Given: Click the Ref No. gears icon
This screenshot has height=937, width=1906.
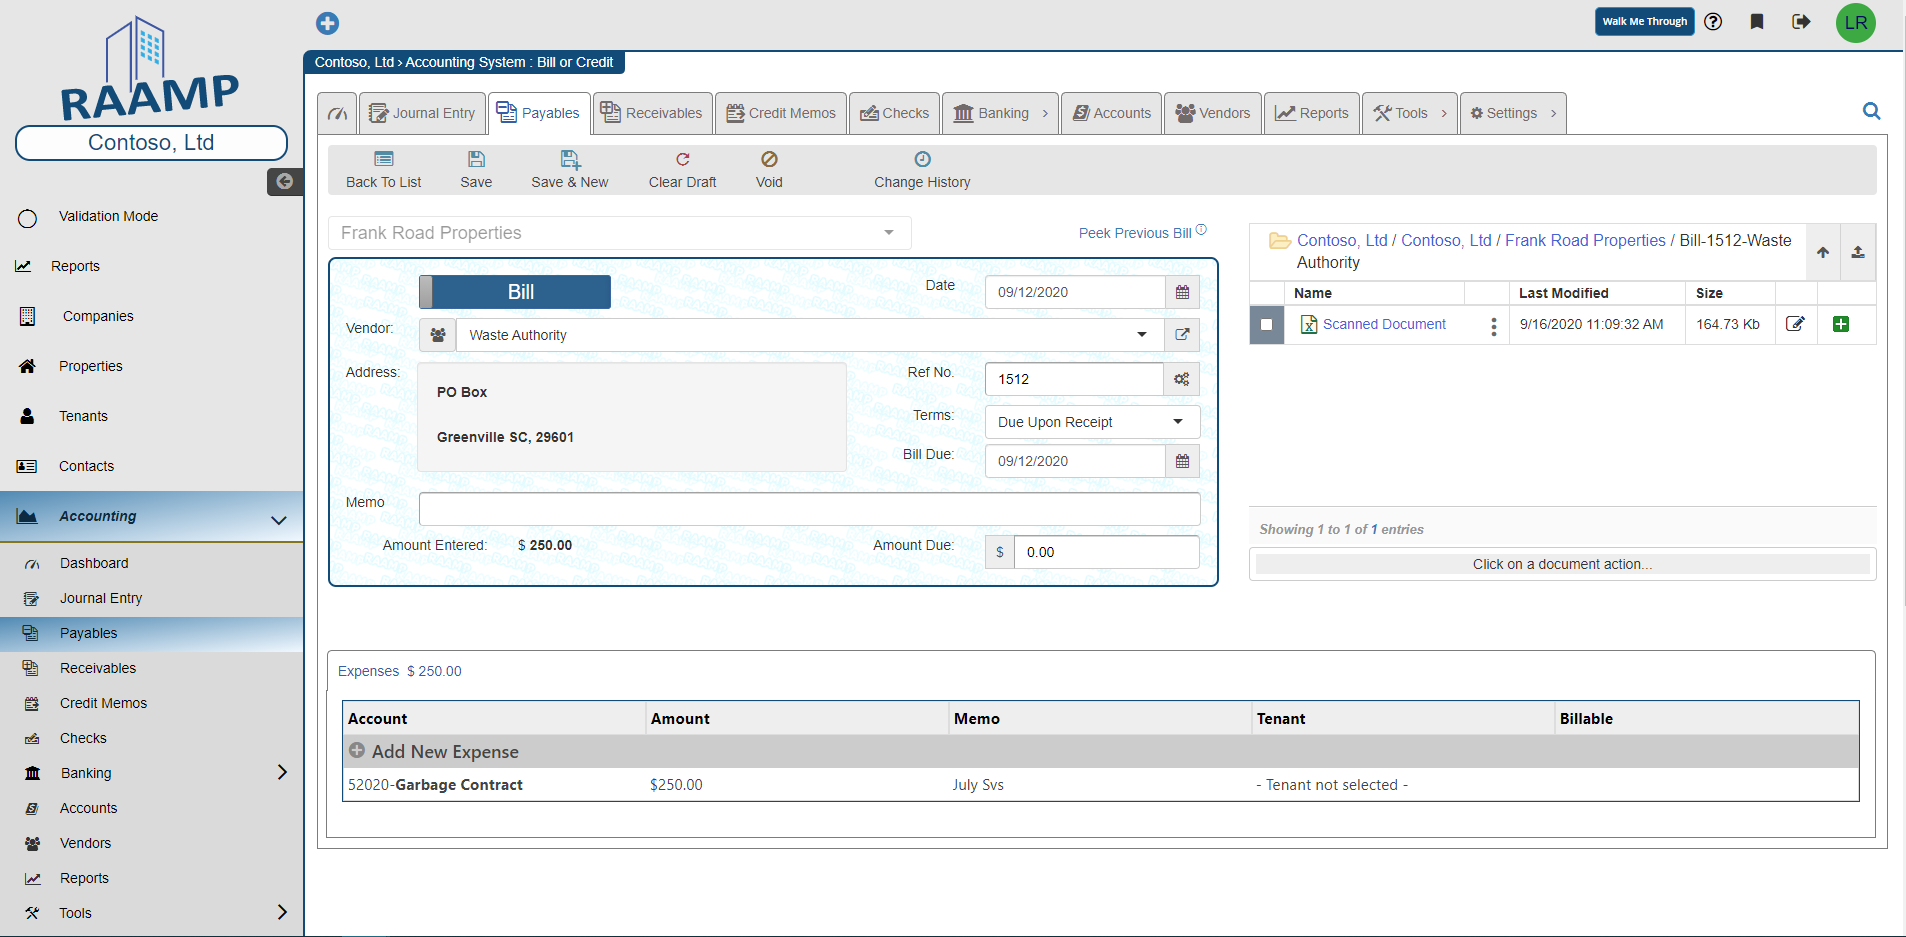Looking at the screenshot, I should tap(1182, 379).
